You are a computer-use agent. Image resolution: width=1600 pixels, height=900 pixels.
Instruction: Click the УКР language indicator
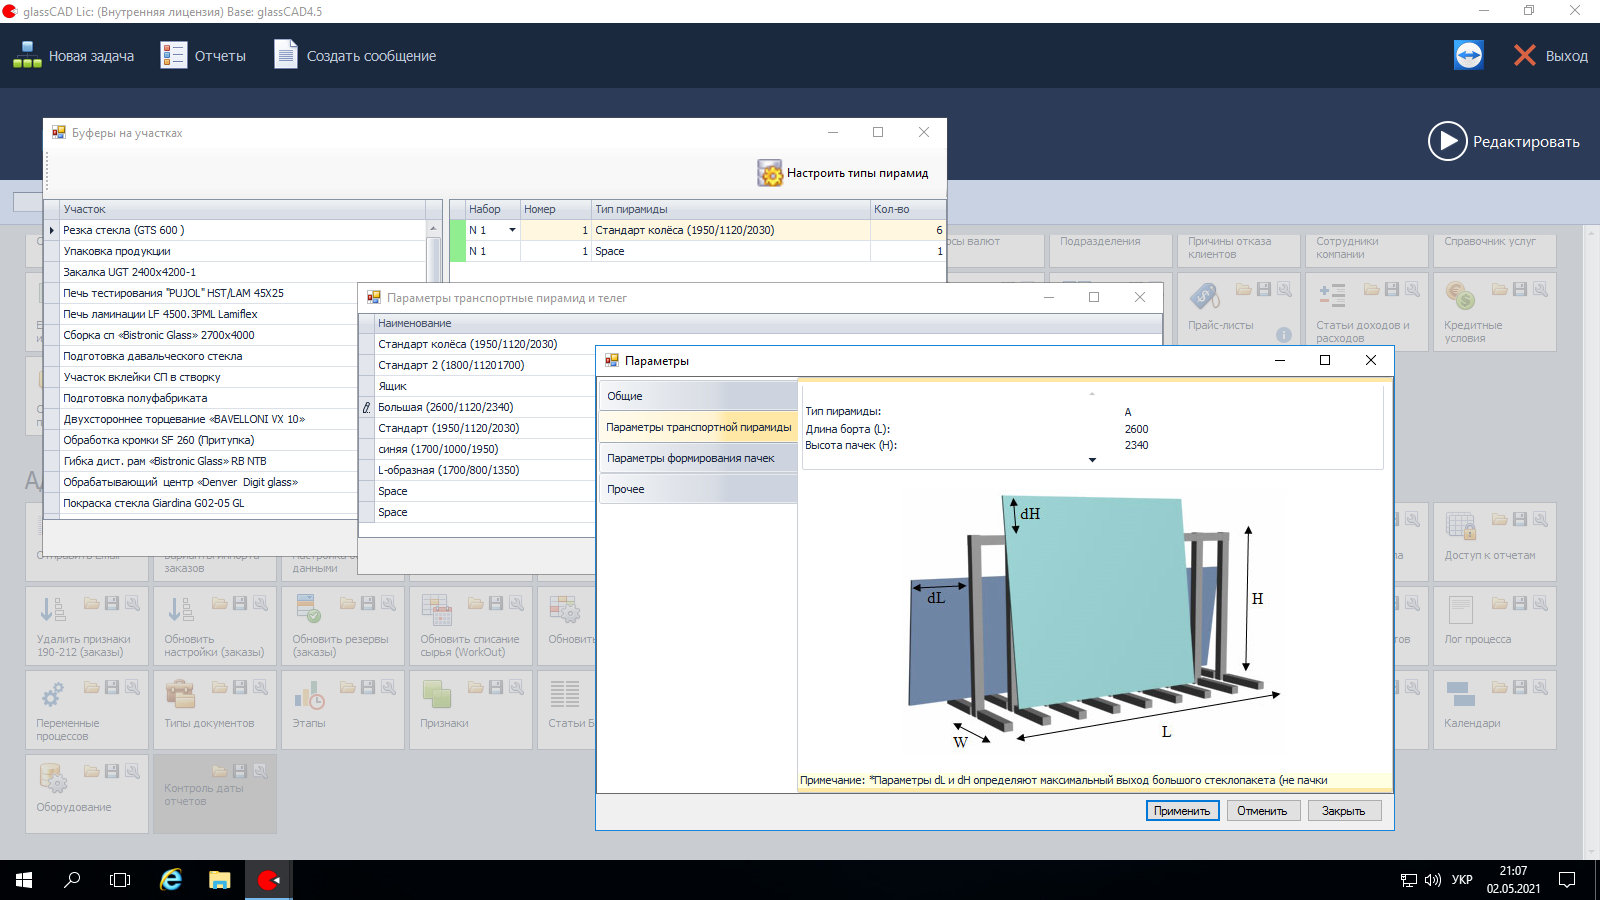[1462, 880]
